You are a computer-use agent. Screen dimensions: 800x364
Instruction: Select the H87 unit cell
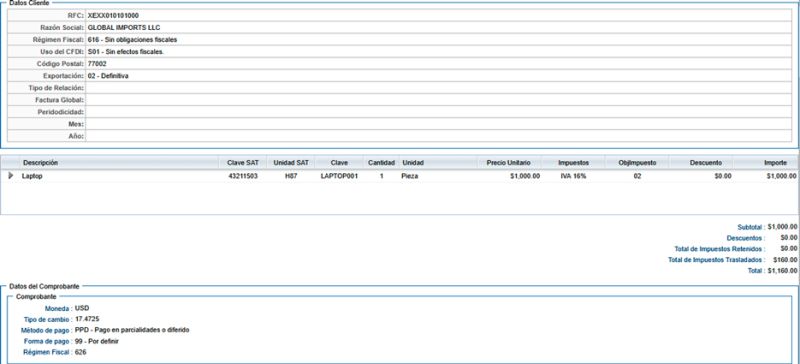click(x=291, y=176)
